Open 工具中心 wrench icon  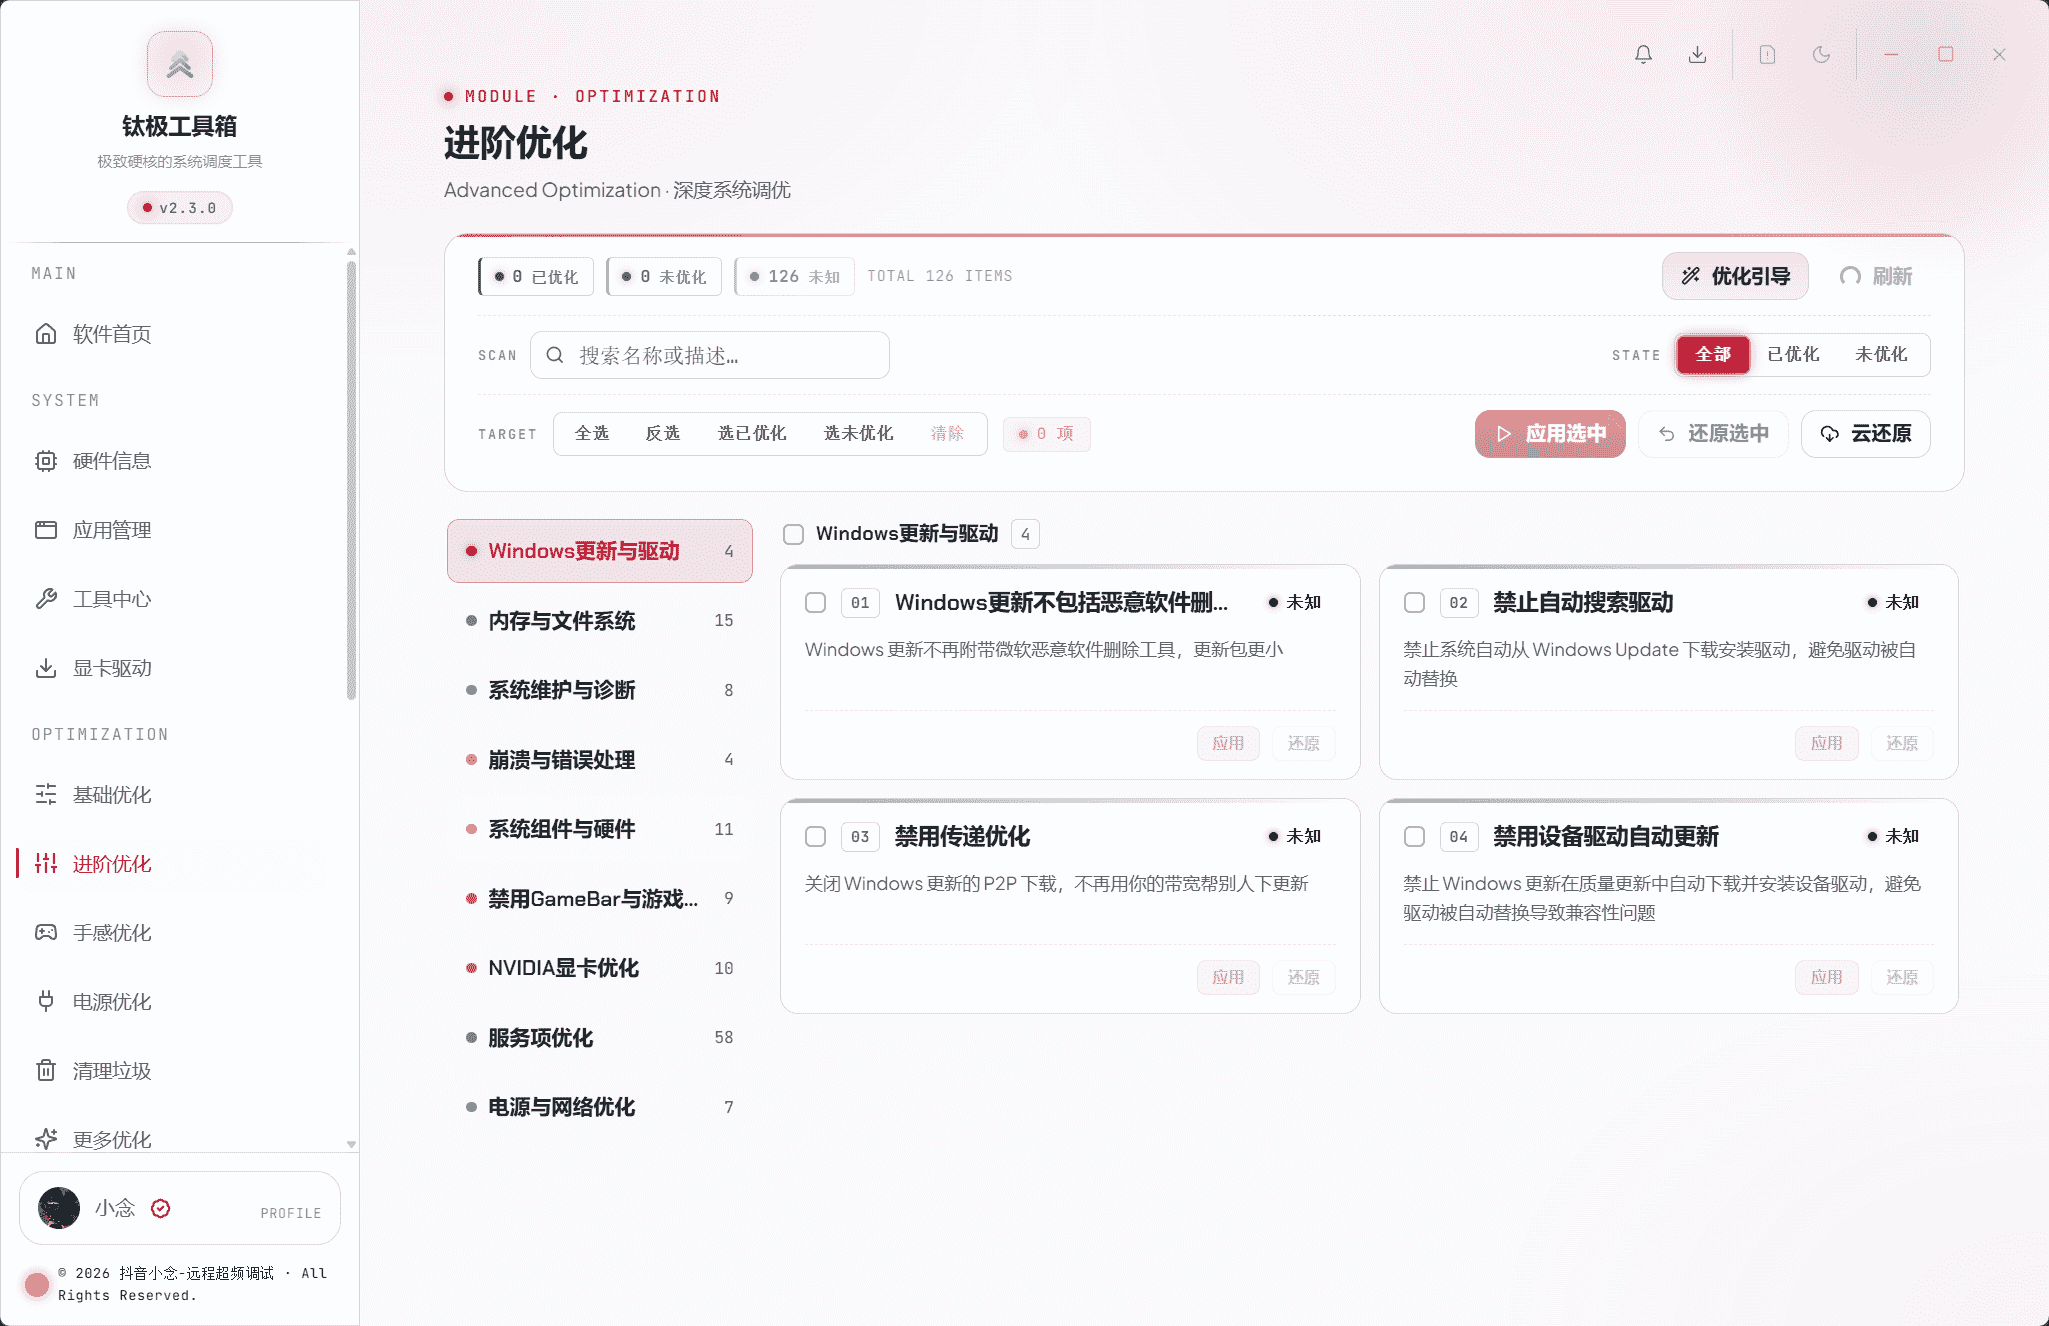pos(46,599)
